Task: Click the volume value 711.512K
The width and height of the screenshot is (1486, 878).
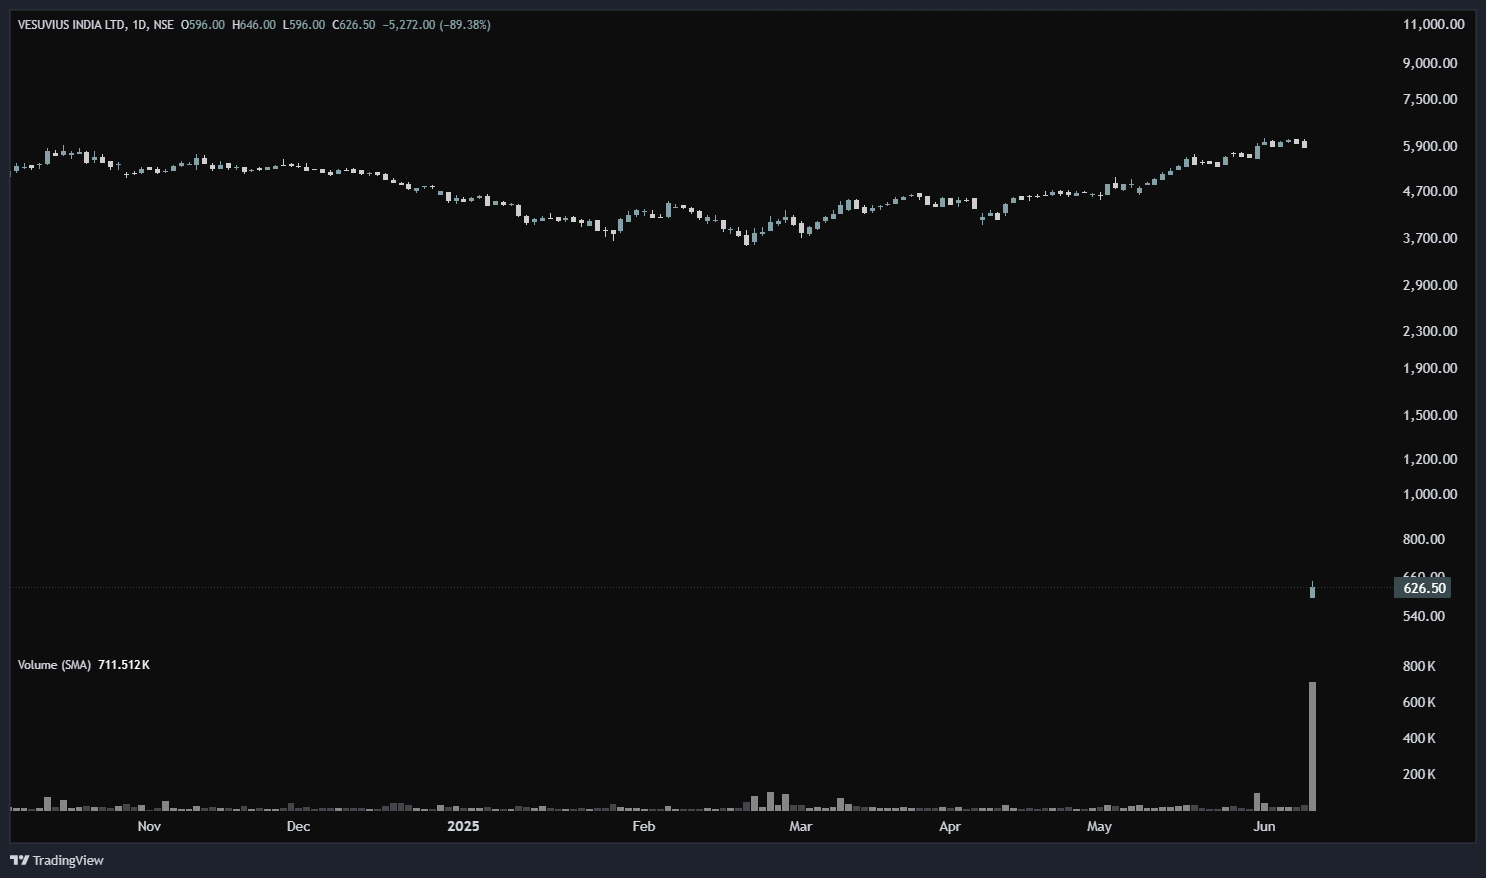Action: 124,665
